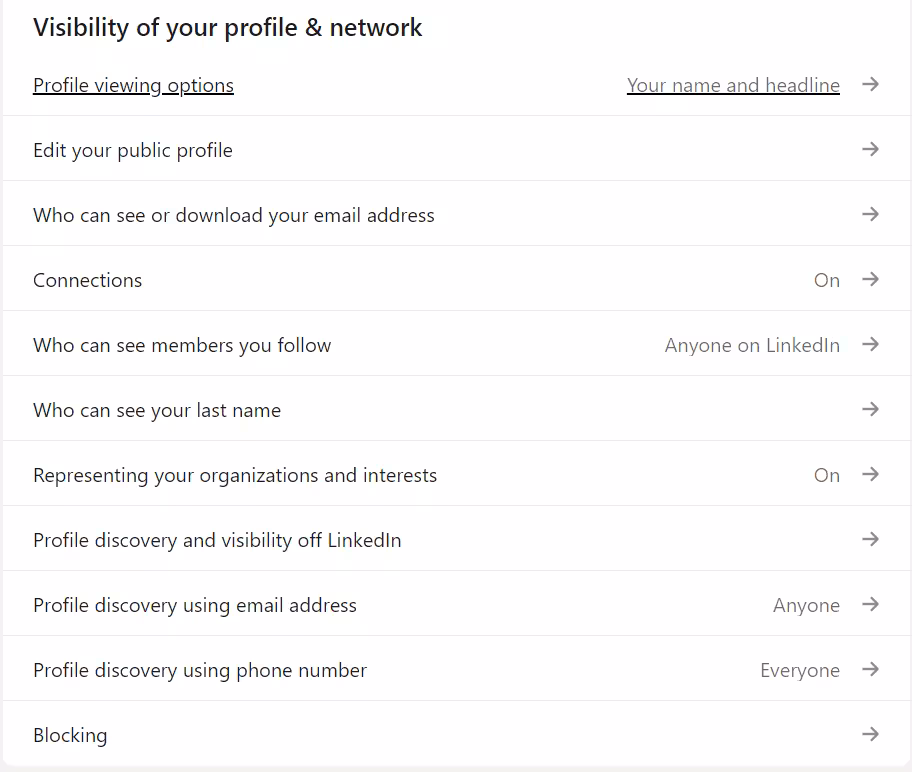Screen dimensions: 912x772
Task: Click arrow beside email address visibility row
Action: coord(870,215)
